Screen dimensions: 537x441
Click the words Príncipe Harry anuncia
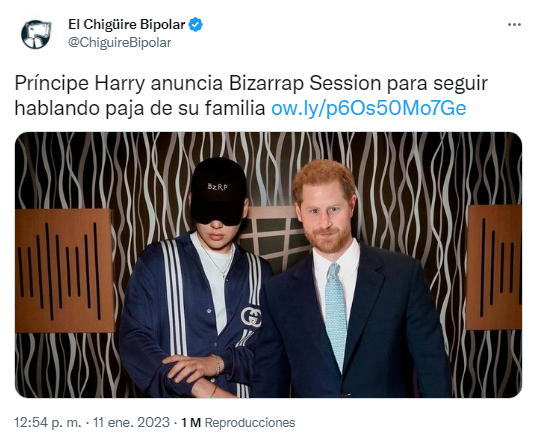tap(119, 83)
